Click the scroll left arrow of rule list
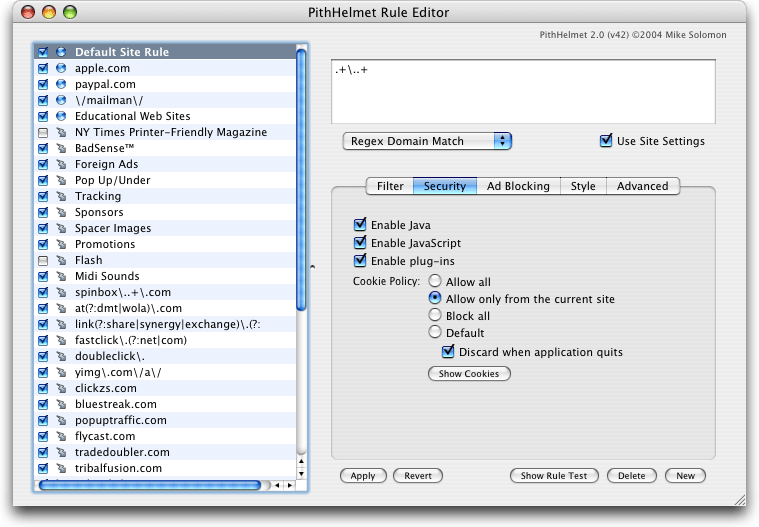 tap(278, 485)
